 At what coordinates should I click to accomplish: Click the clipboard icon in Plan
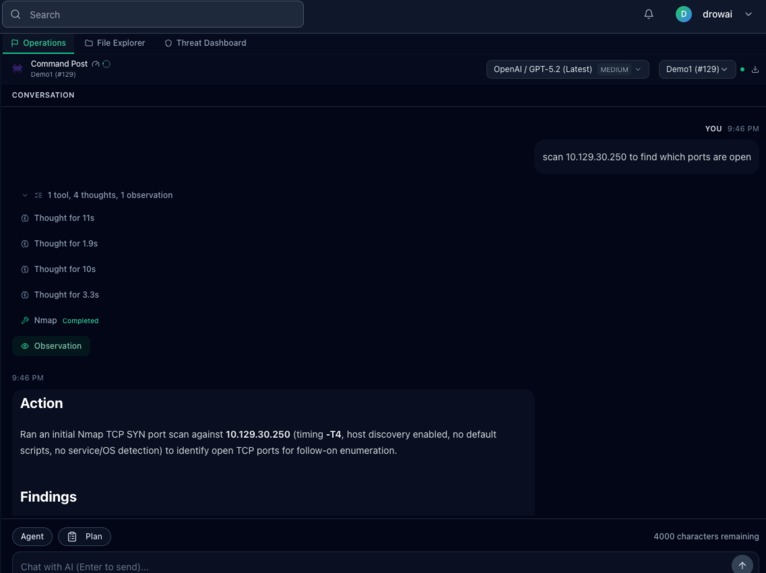(x=72, y=536)
